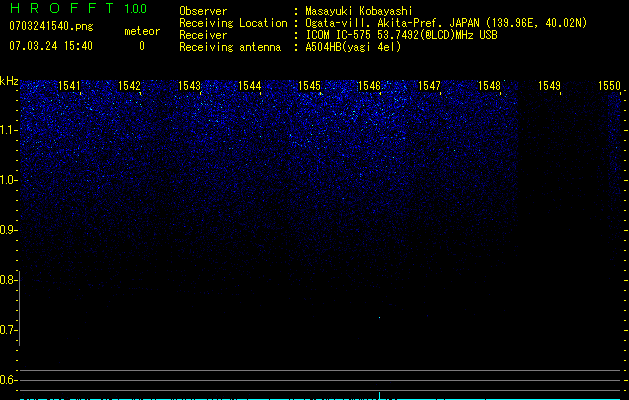Click the HROFFT 1.0.0 title text
This screenshot has height=400, width=629.
click(x=78, y=8)
